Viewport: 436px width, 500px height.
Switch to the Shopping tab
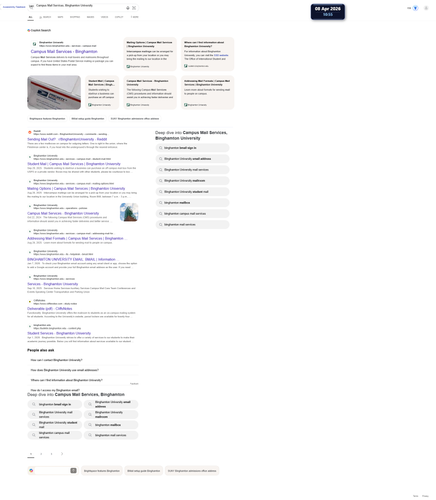pyautogui.click(x=75, y=17)
